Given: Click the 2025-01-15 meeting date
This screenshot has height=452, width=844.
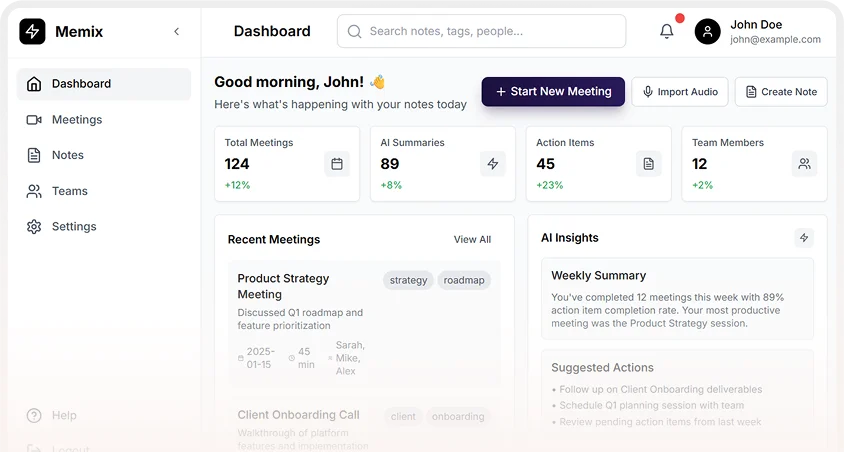Looking at the screenshot, I should (x=261, y=358).
